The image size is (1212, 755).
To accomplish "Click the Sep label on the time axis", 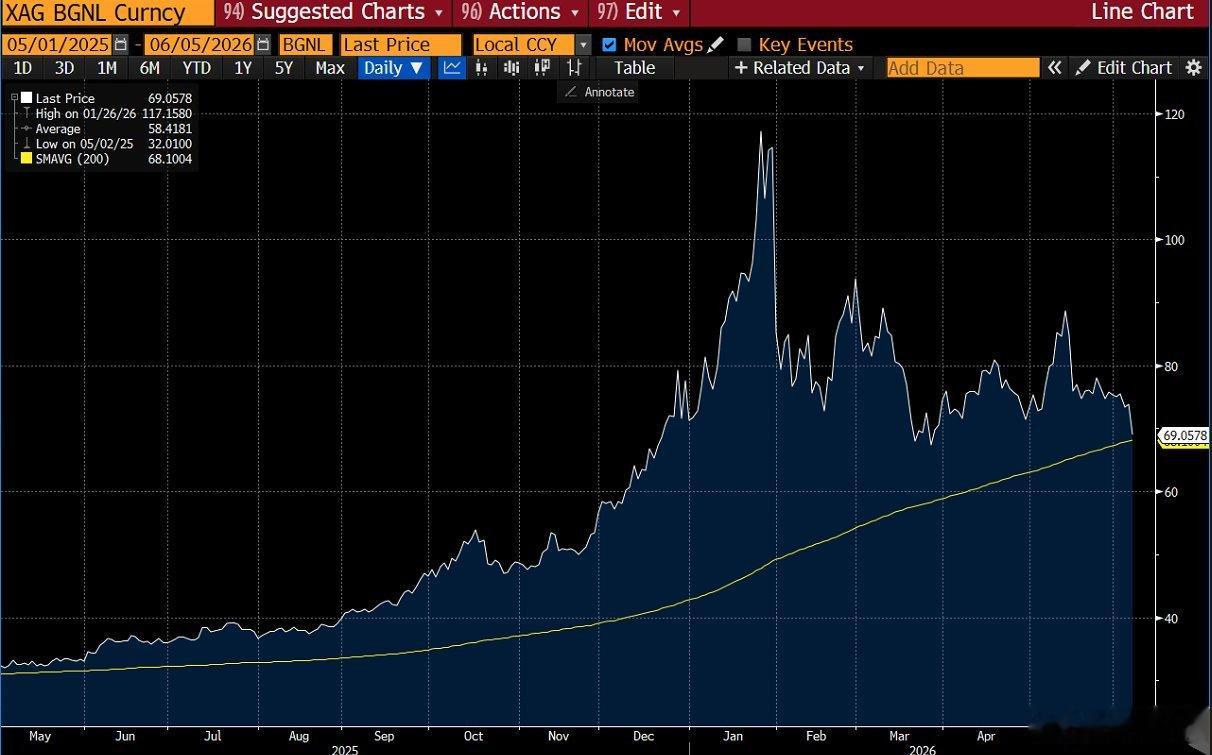I will pos(384,736).
